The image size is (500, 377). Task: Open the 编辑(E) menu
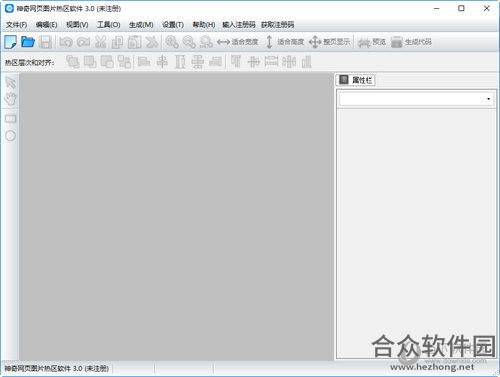46,25
